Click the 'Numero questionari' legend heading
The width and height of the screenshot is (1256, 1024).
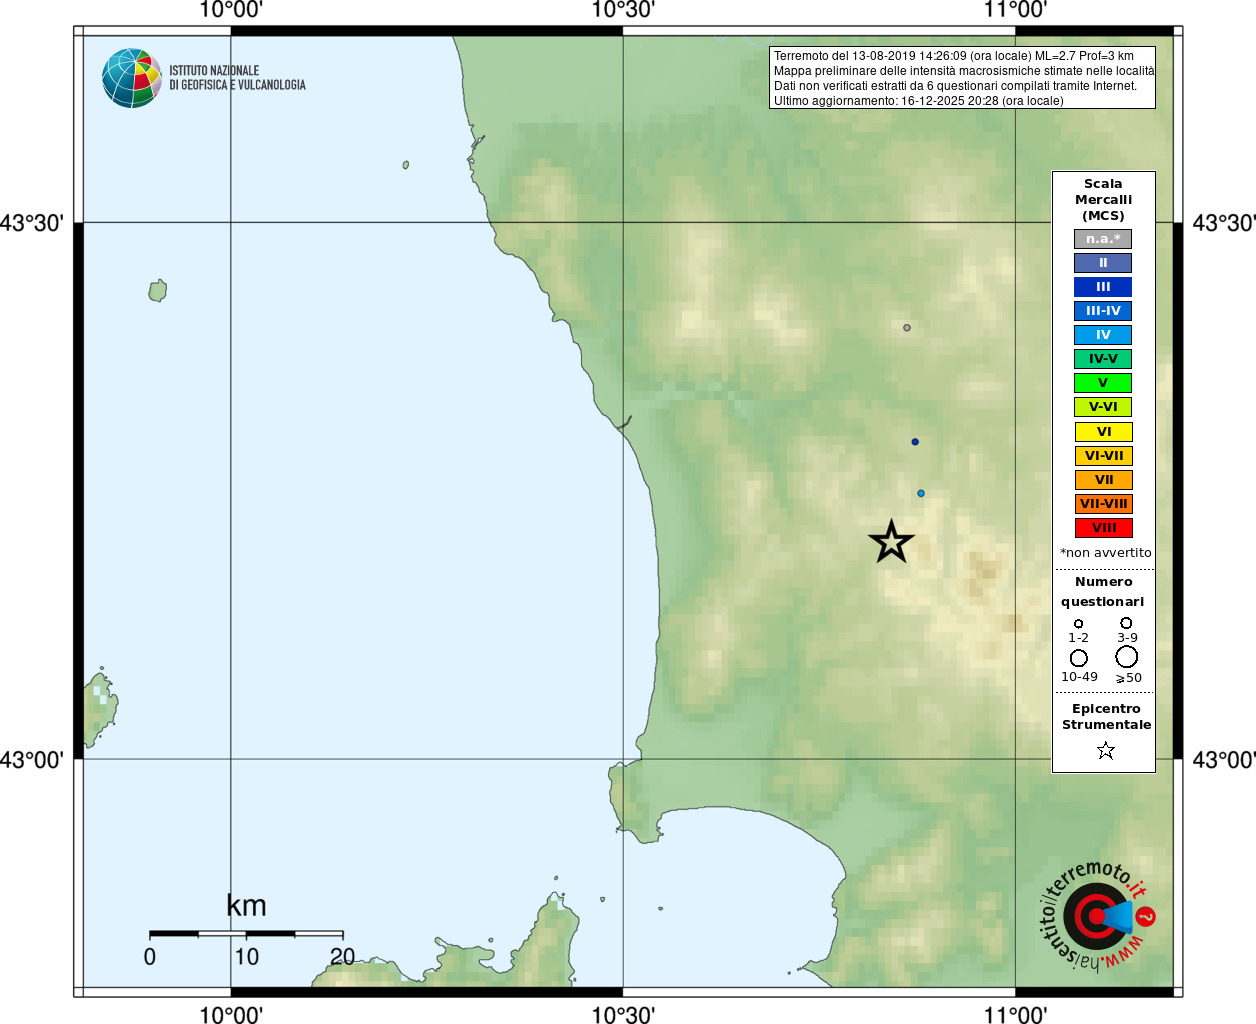(1103, 591)
